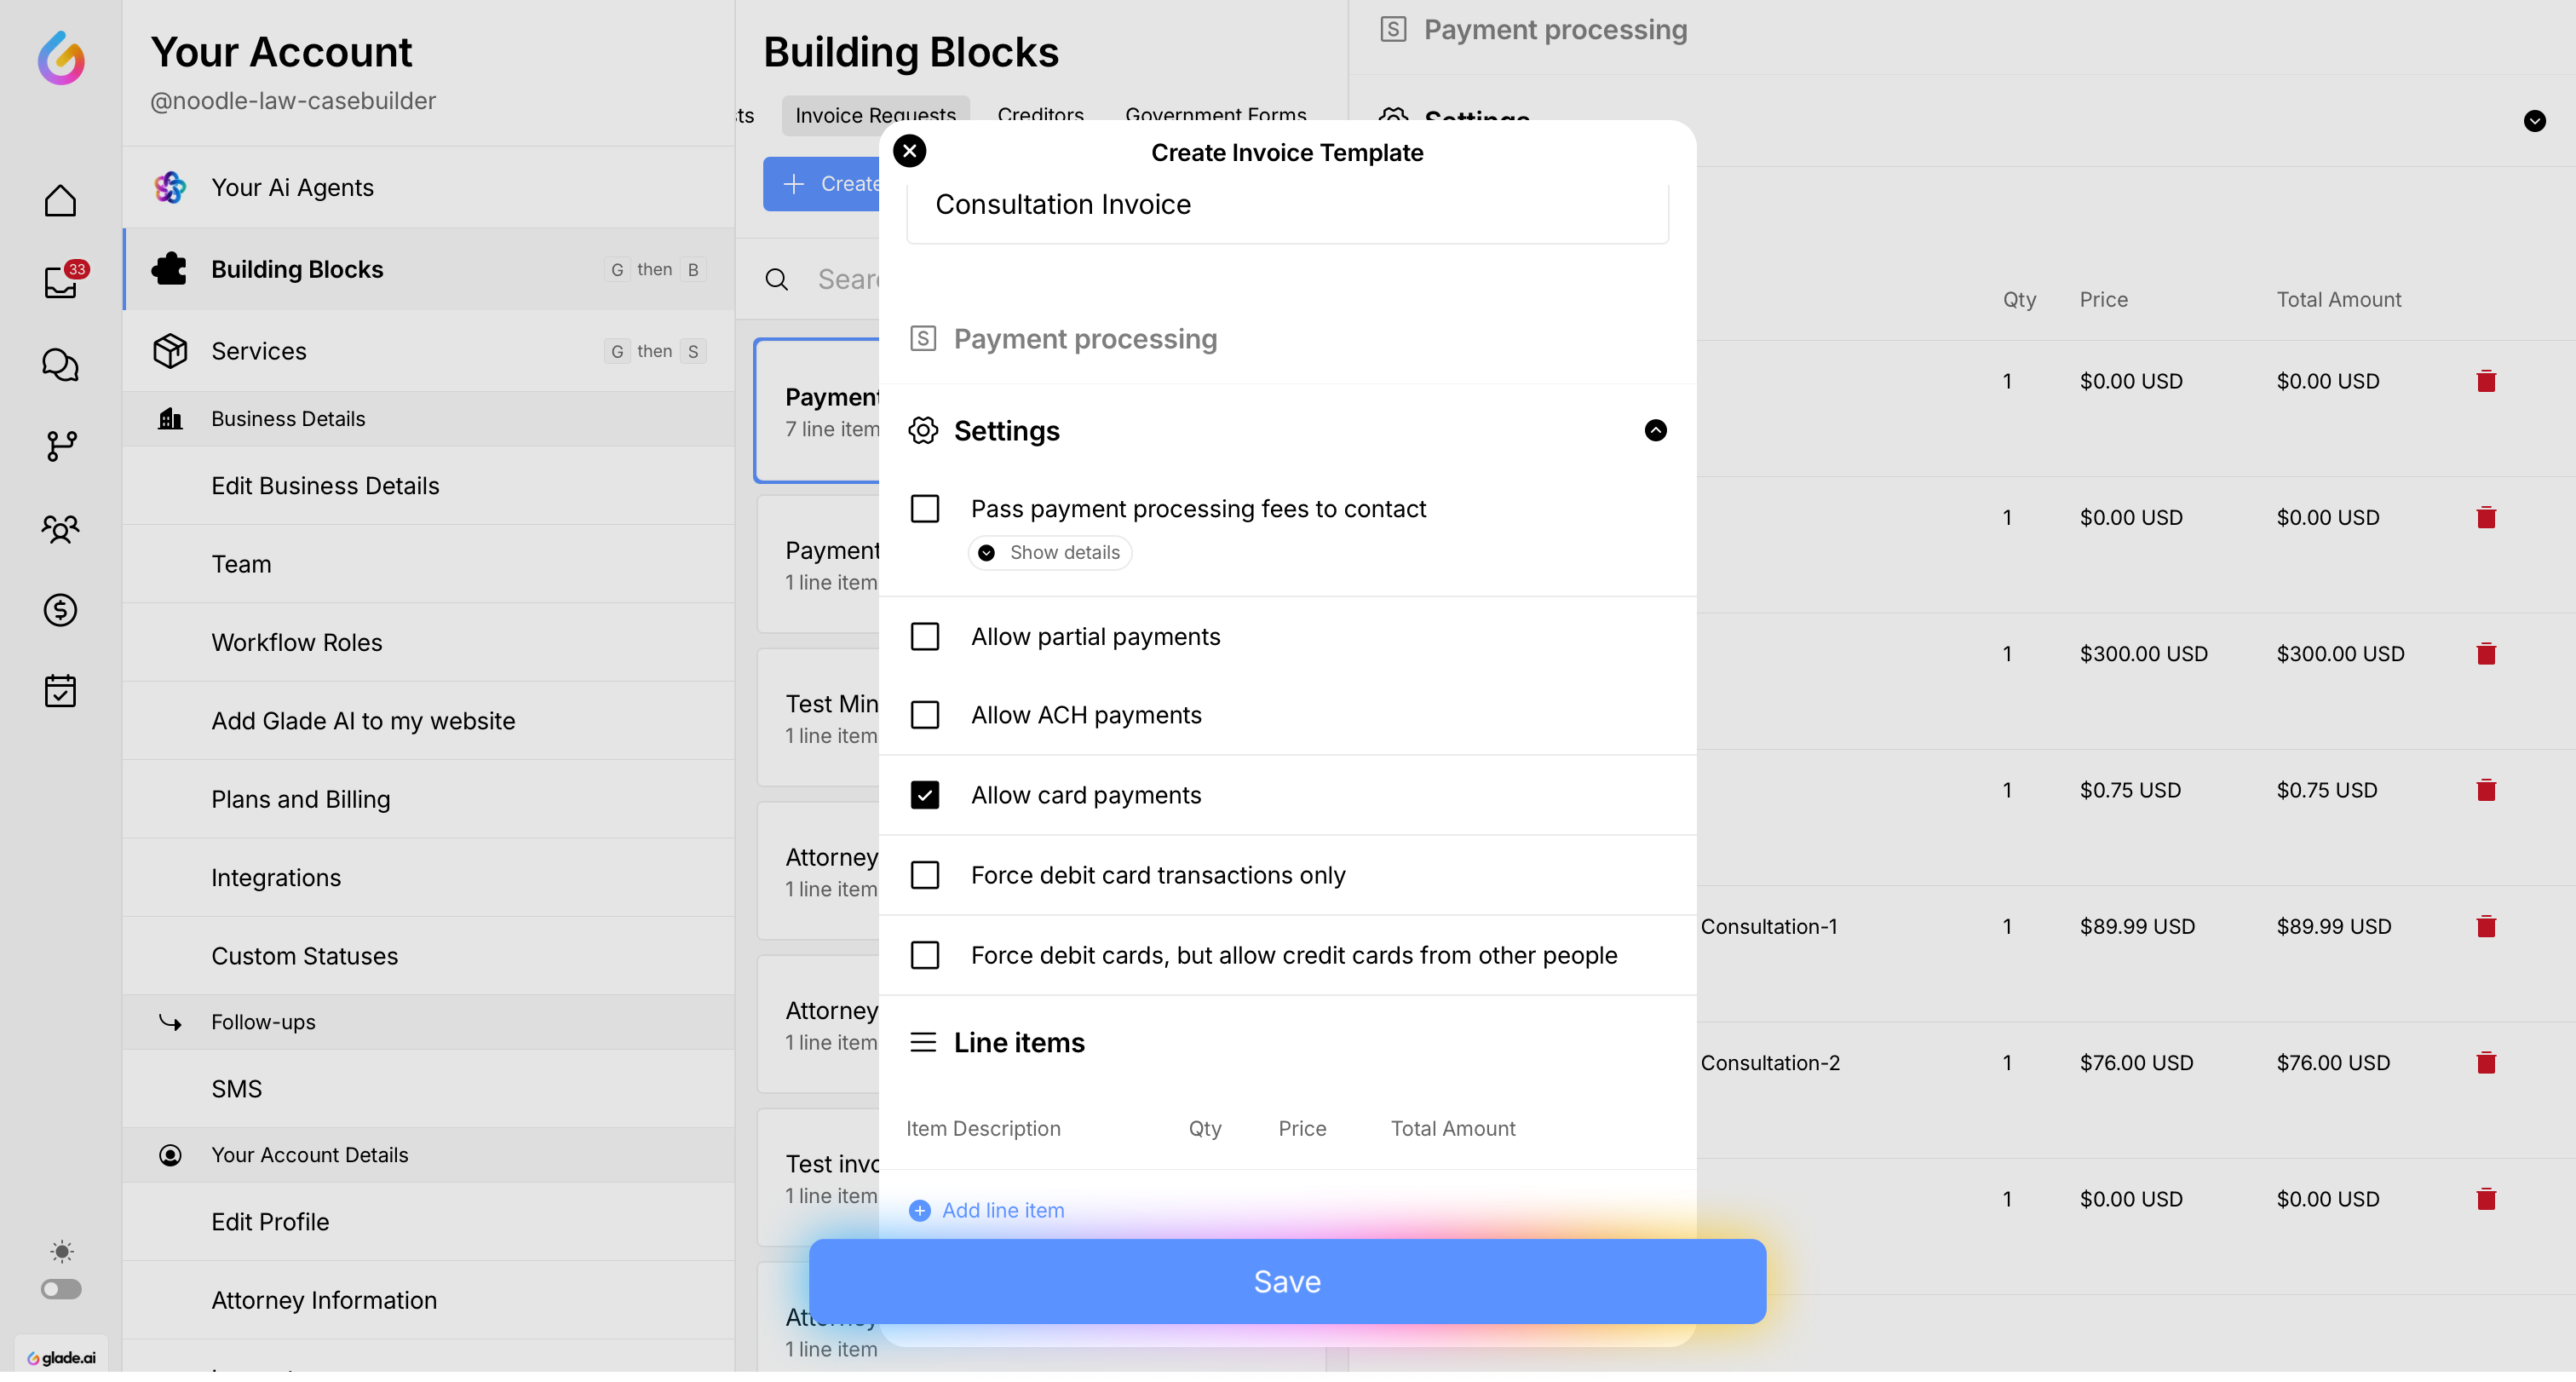Open the dollar payments icon
This screenshot has width=2576, height=1382.
60,610
